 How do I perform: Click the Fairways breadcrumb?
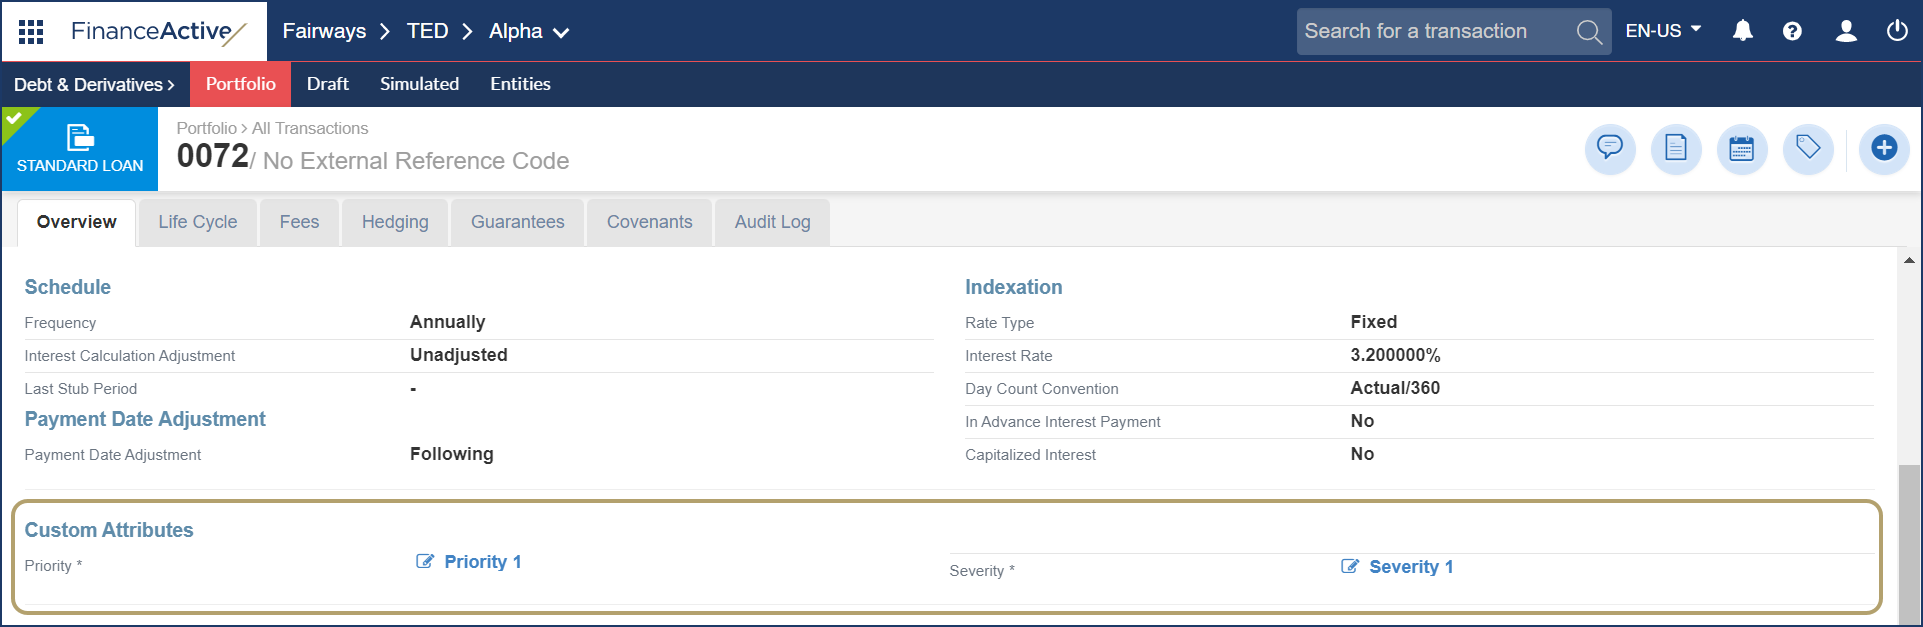[324, 31]
